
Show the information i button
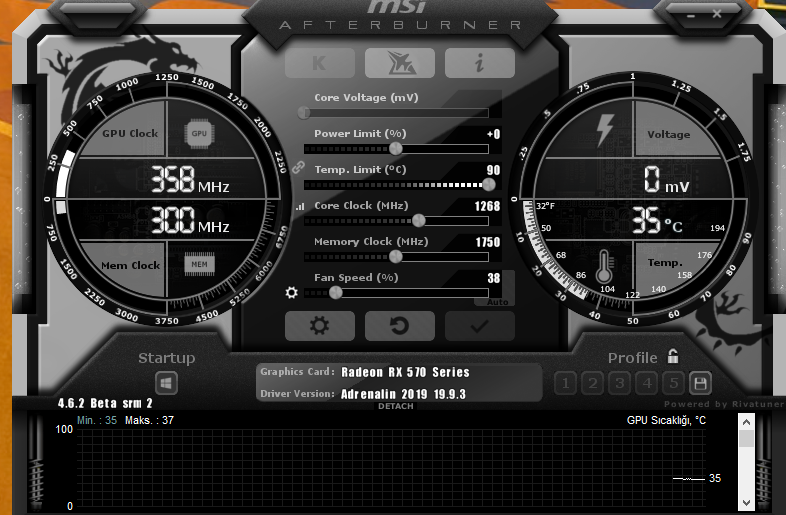[479, 63]
